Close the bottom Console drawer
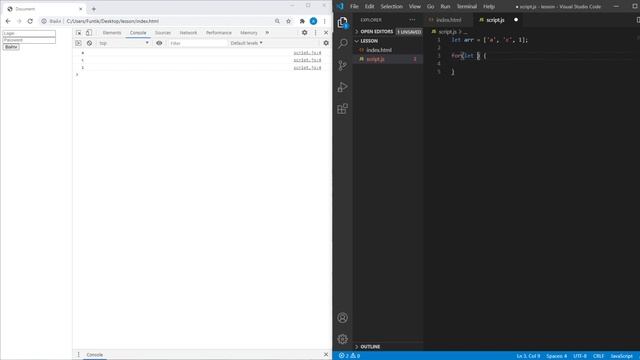This screenshot has width=640, height=360. coord(326,354)
